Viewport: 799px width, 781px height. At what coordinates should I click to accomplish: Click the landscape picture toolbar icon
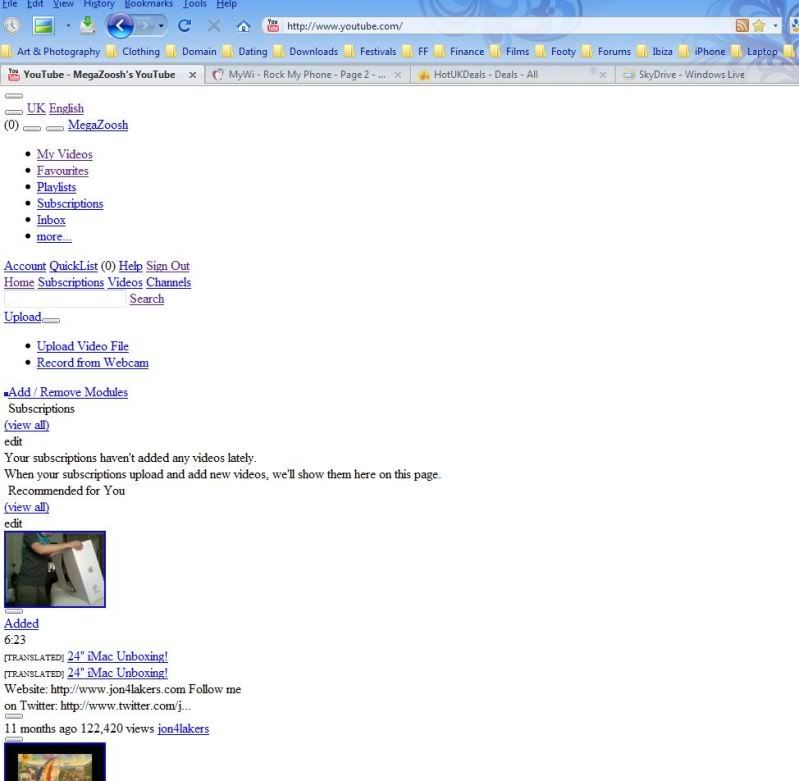click(x=43, y=25)
